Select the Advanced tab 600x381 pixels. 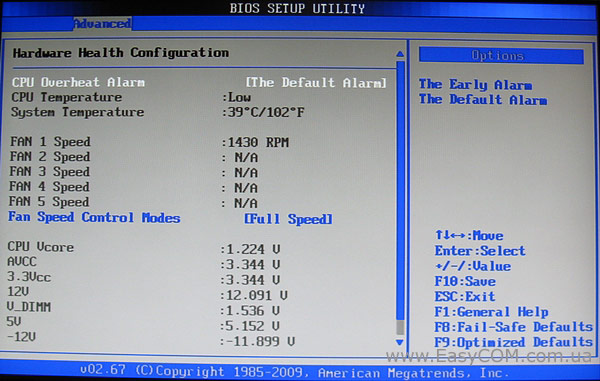pyautogui.click(x=102, y=24)
